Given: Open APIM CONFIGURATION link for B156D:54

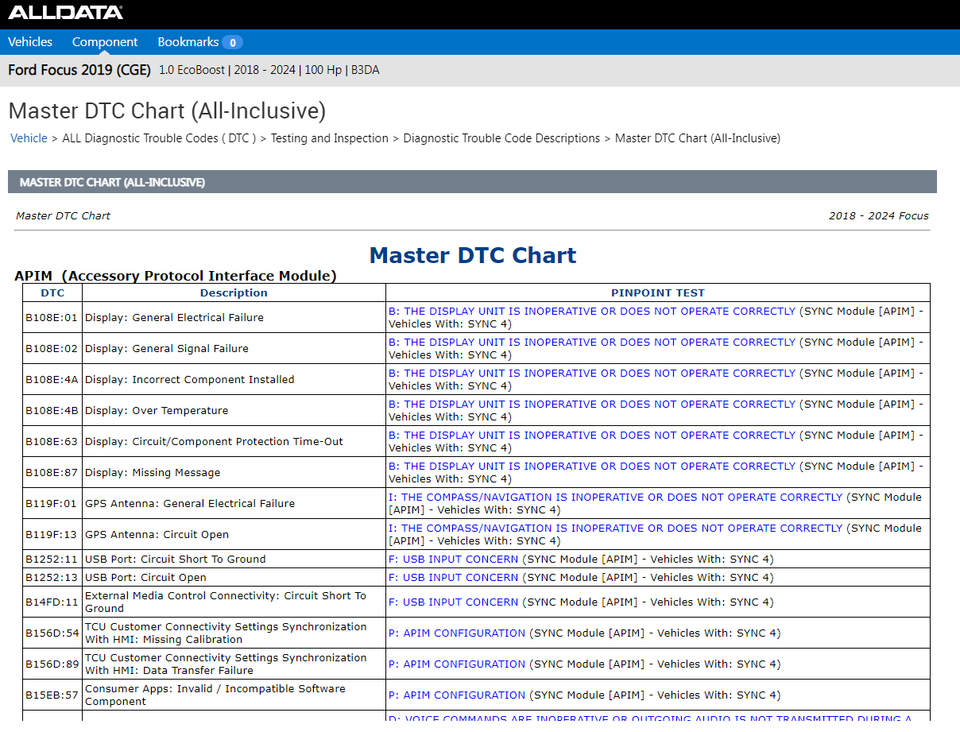Looking at the screenshot, I should click(x=456, y=633).
